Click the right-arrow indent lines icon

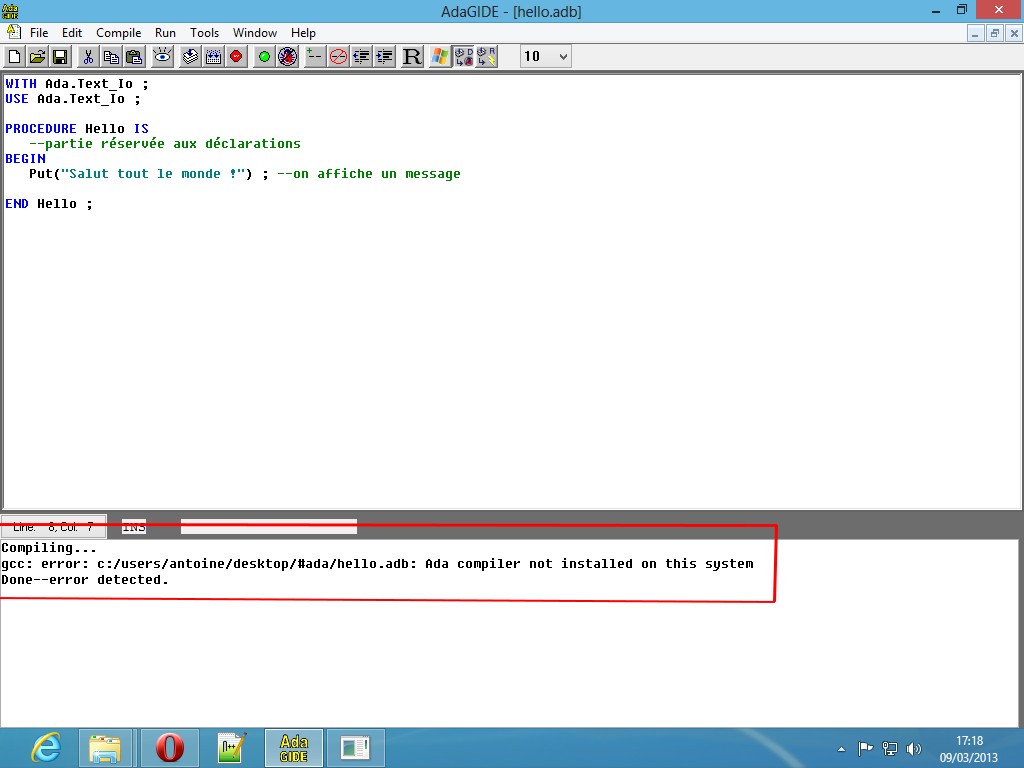click(384, 57)
